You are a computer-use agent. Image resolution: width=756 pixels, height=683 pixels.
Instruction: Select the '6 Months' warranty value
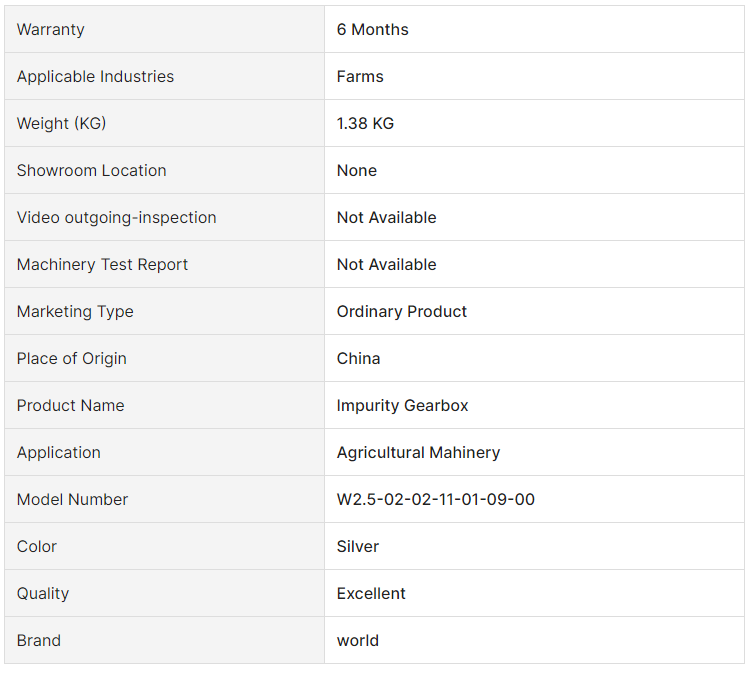[x=373, y=30]
